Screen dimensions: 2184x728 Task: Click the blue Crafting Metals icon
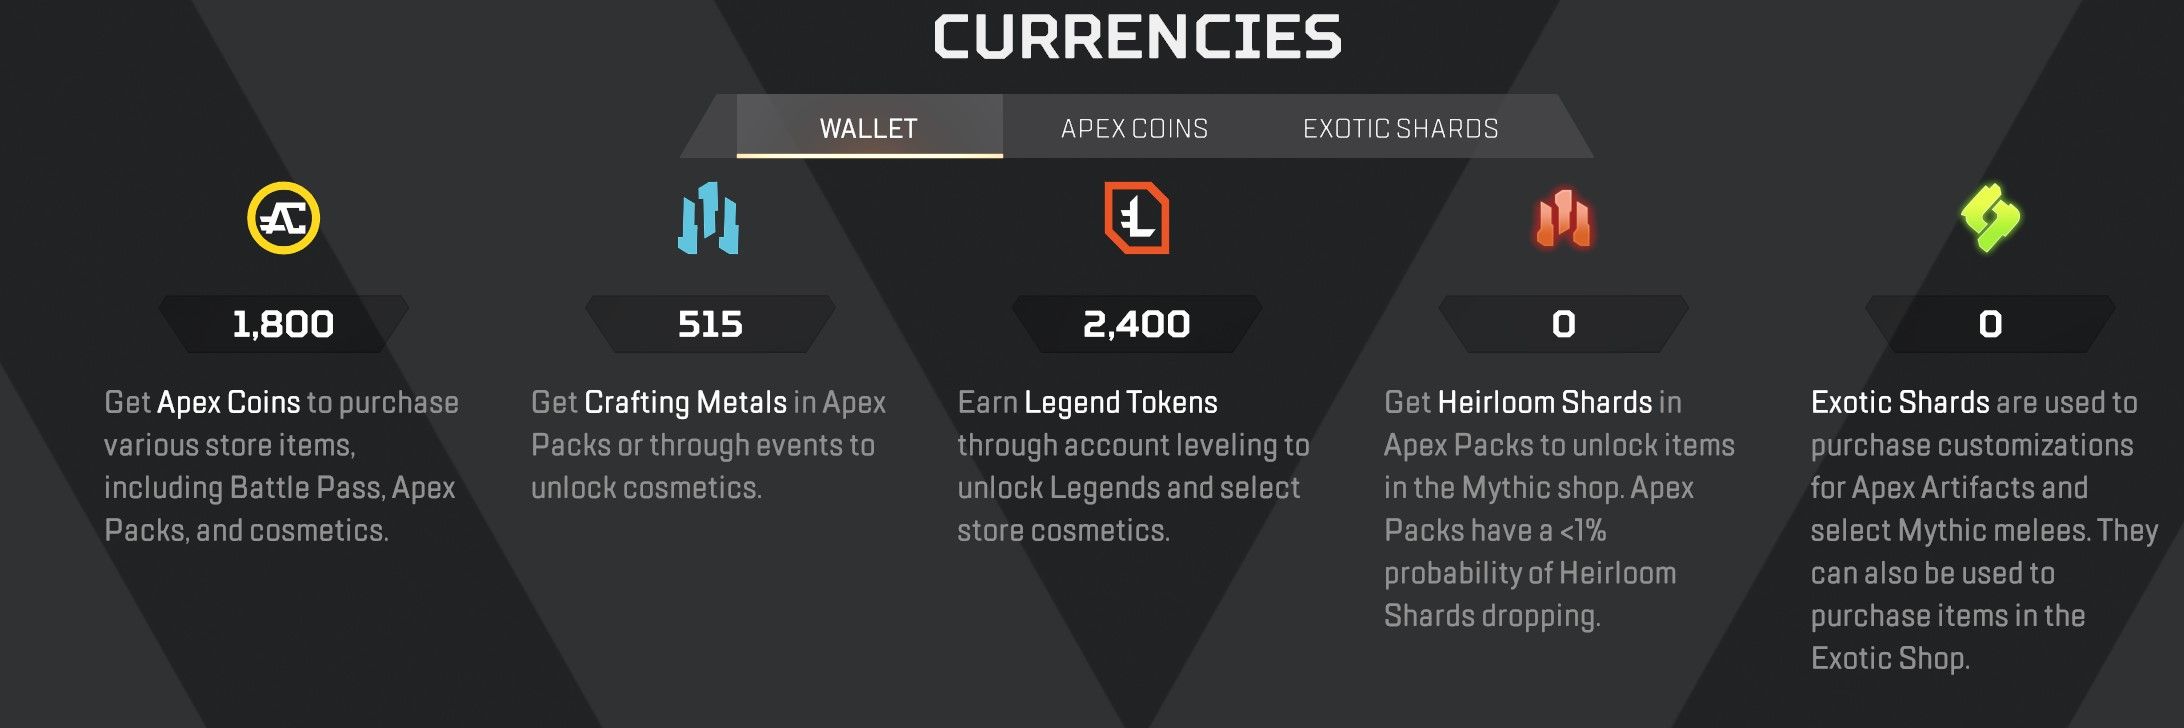point(709,218)
